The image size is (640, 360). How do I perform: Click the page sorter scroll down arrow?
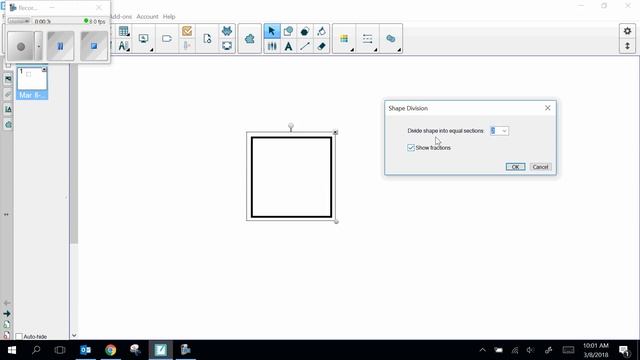pyautogui.click(x=74, y=336)
